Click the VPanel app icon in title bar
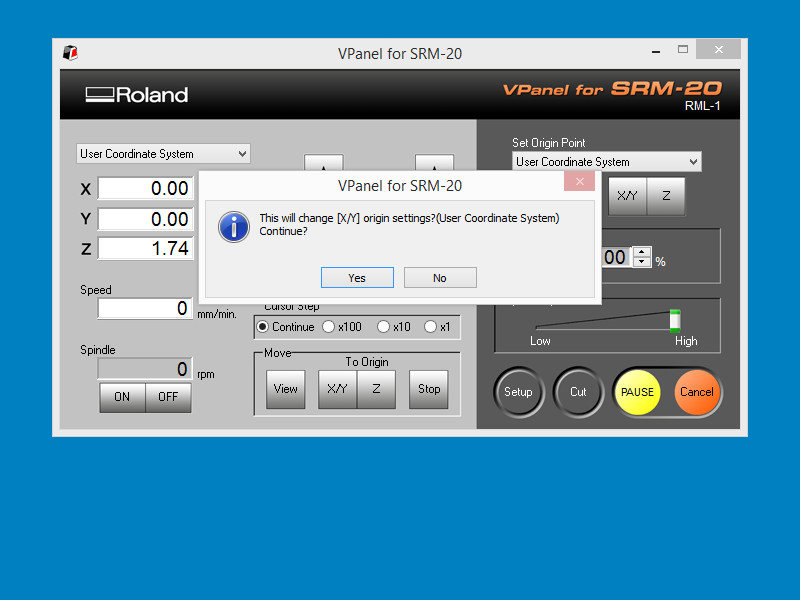This screenshot has width=800, height=600. (70, 53)
